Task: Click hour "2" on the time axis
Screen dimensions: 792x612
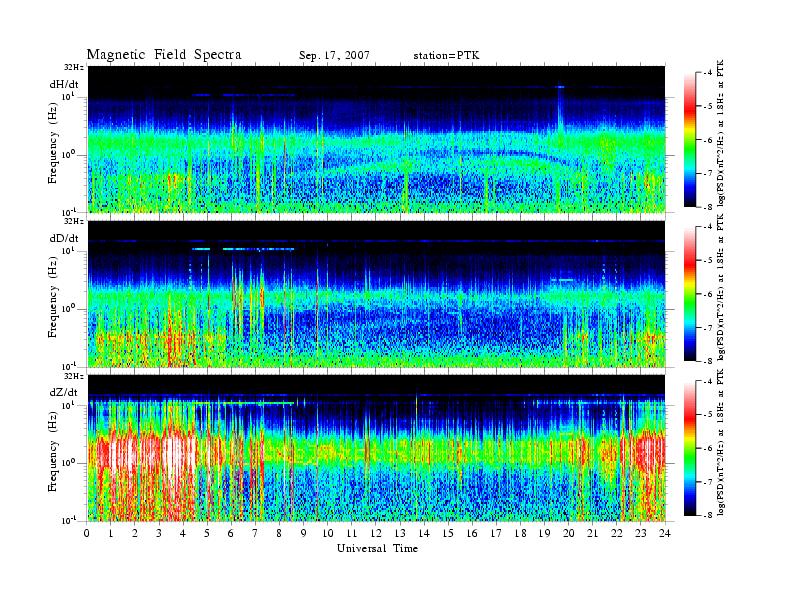Action: pos(135,533)
